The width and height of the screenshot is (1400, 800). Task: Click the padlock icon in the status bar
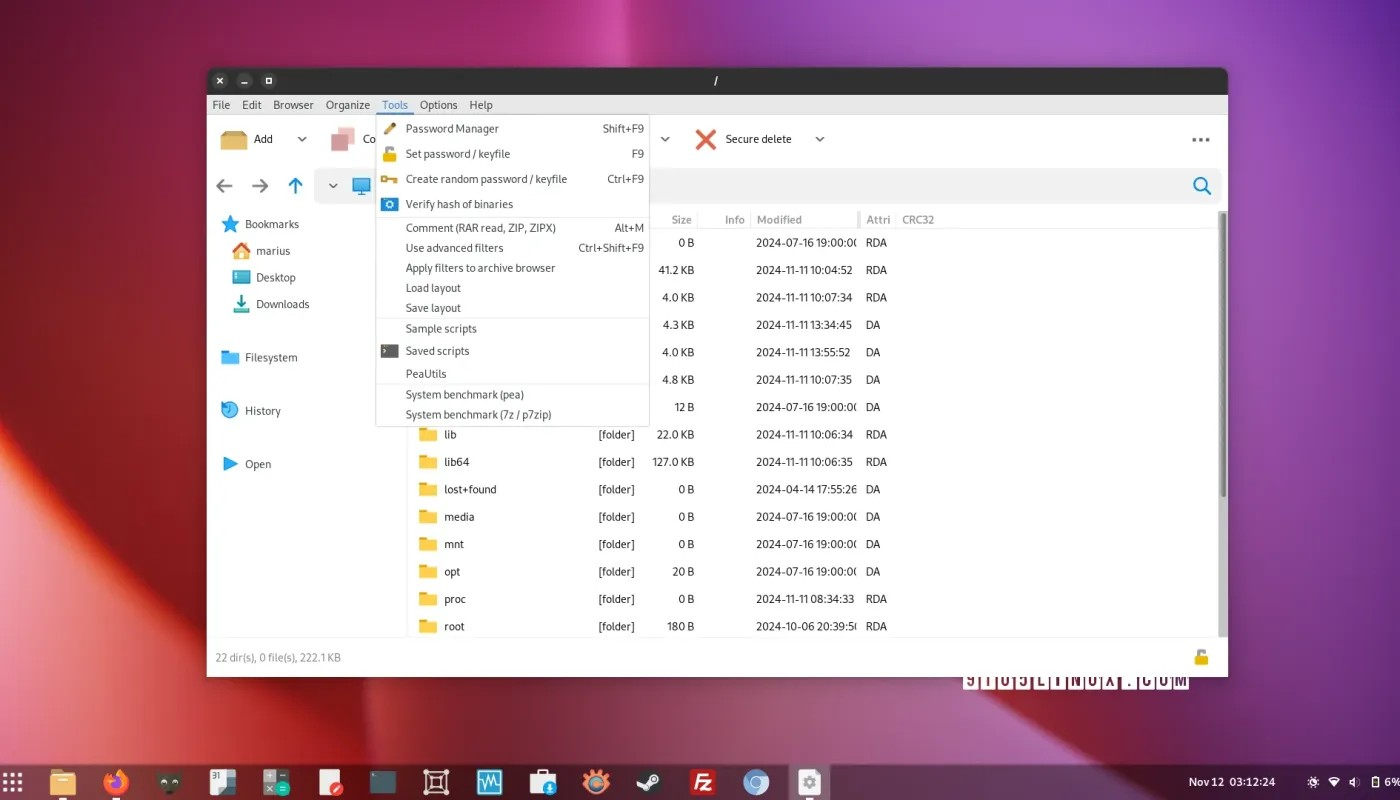pyautogui.click(x=1200, y=657)
